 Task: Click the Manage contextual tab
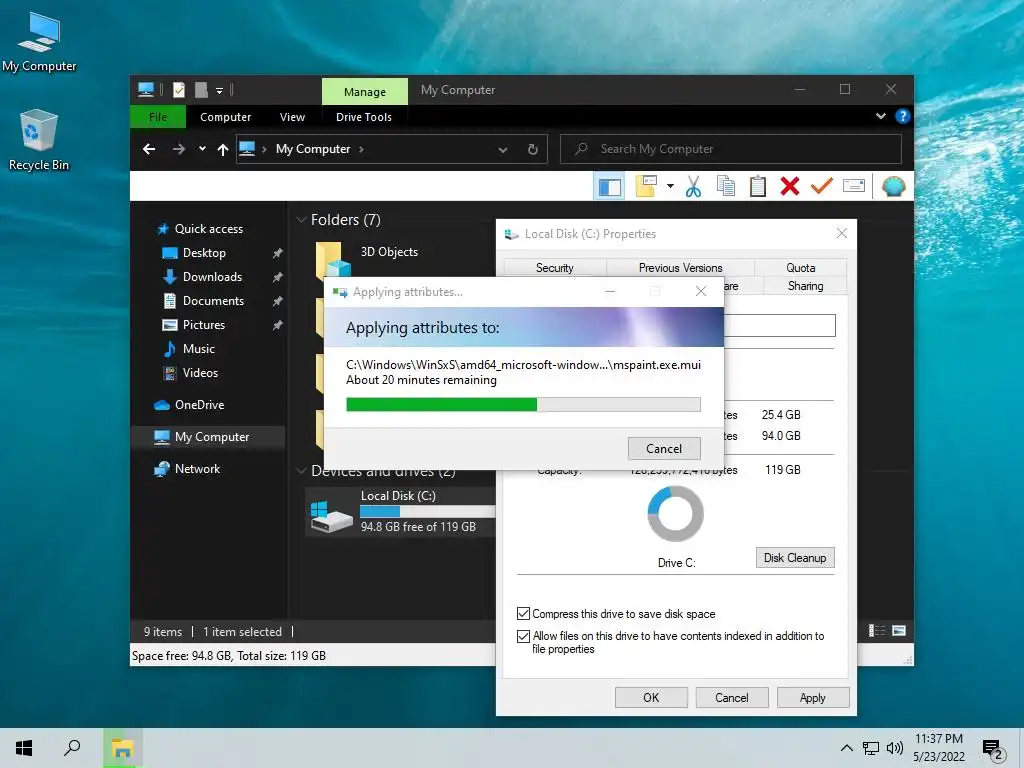click(x=364, y=91)
